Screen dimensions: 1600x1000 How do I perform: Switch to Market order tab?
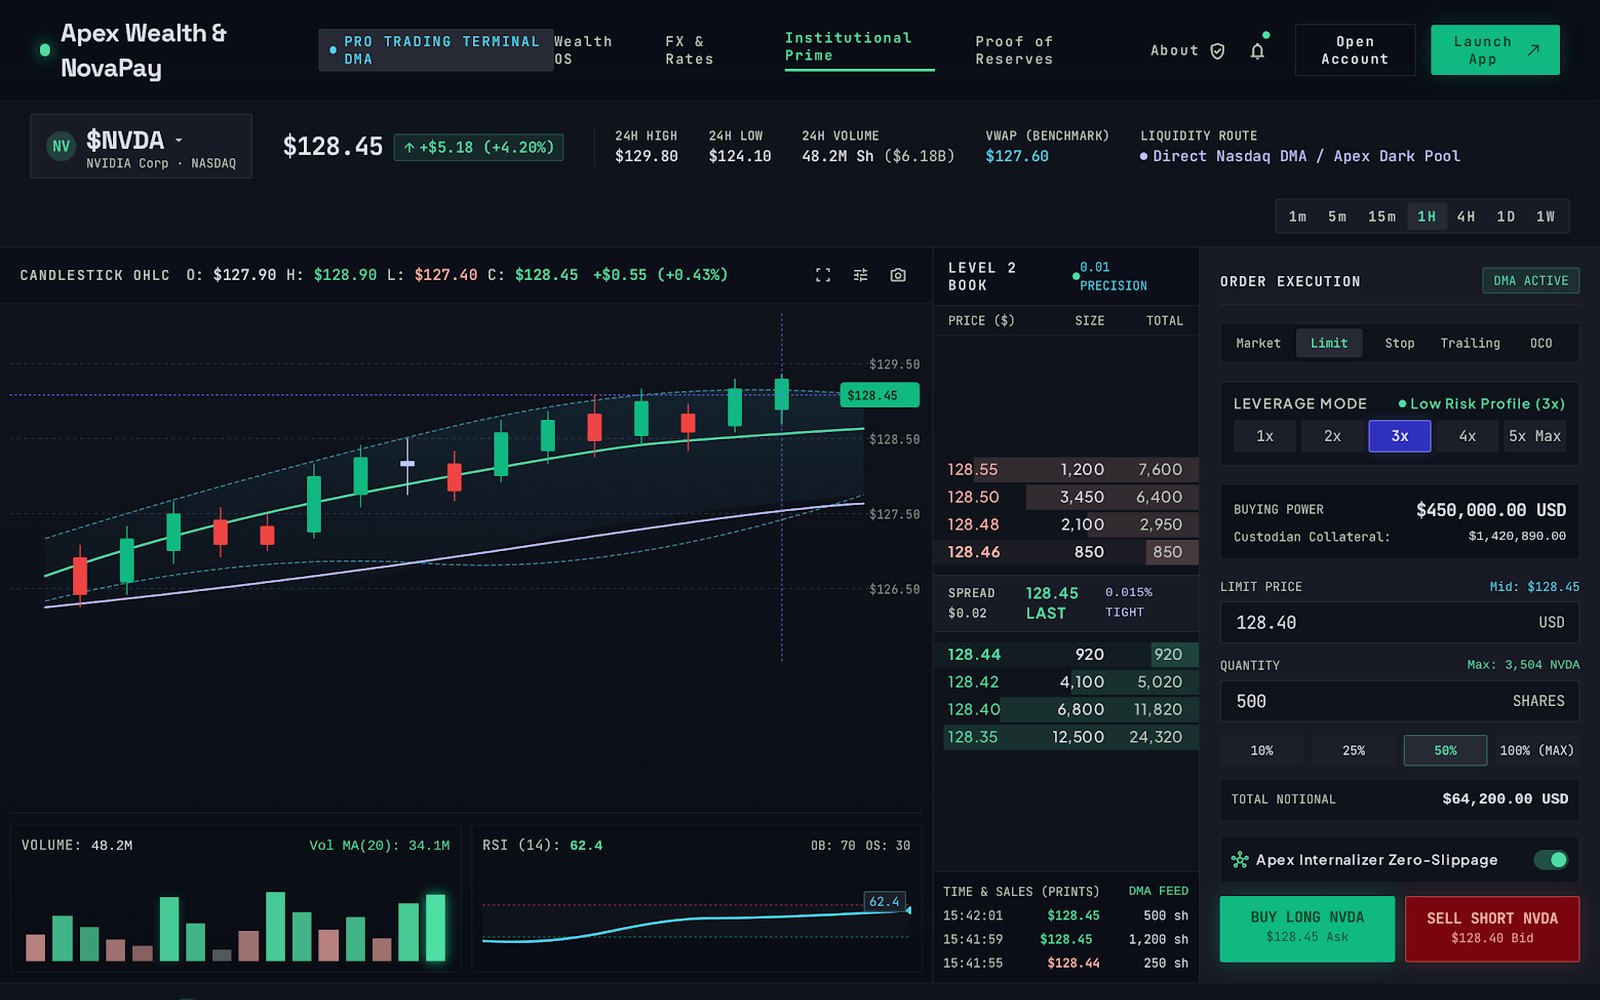1258,343
